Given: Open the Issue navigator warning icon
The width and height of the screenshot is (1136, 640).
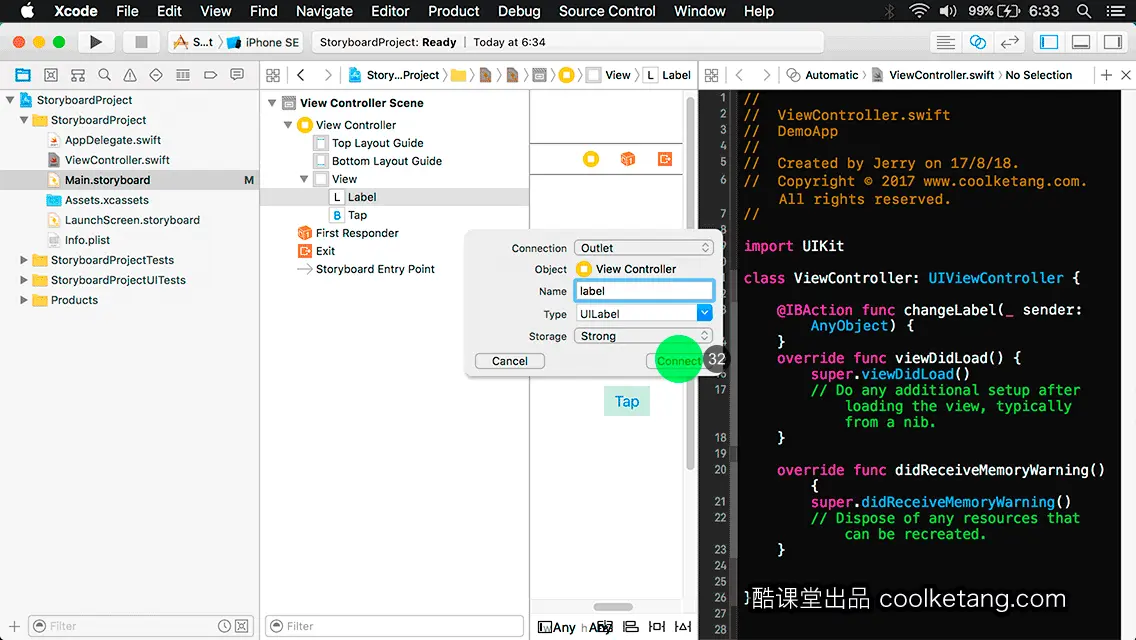Looking at the screenshot, I should 130,75.
